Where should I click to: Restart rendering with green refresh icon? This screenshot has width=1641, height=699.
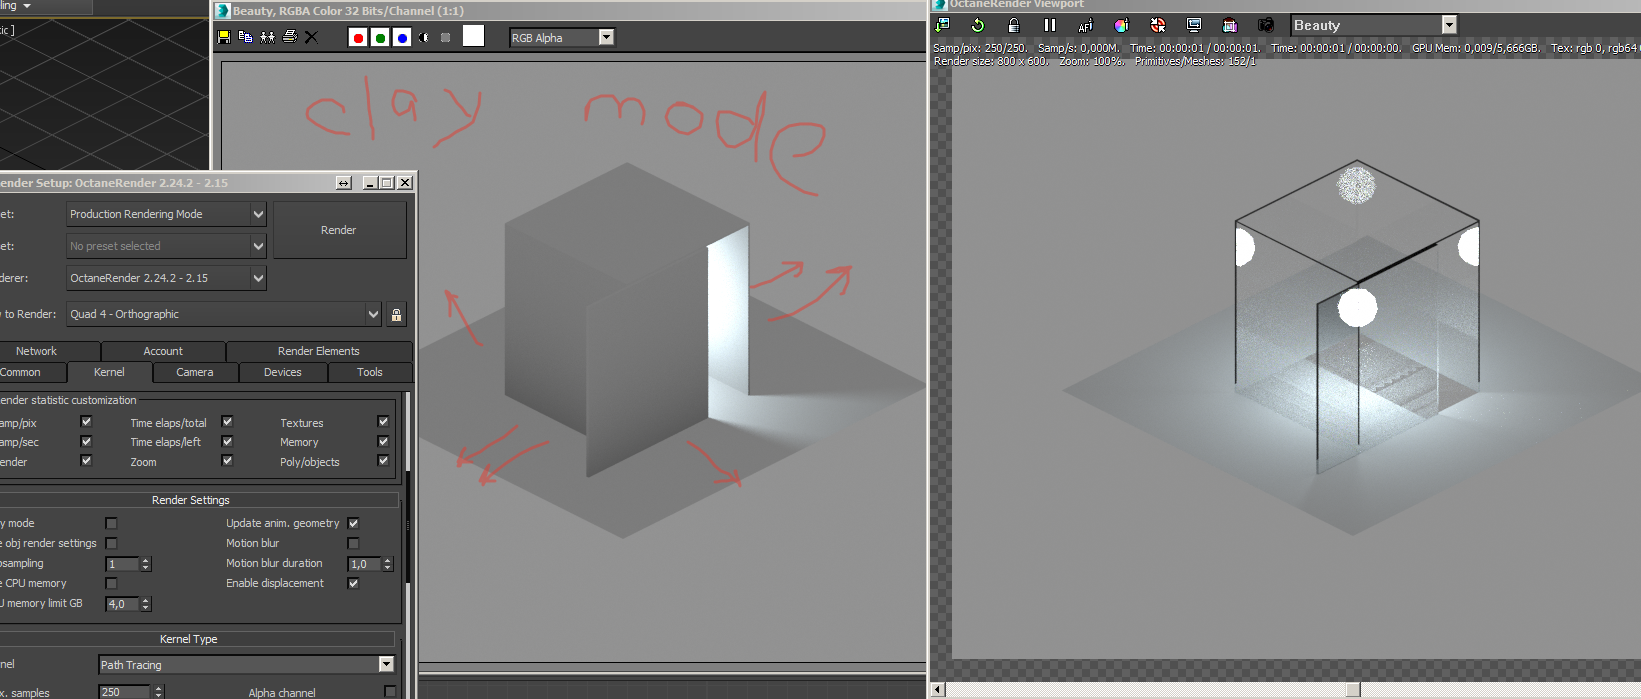point(978,25)
